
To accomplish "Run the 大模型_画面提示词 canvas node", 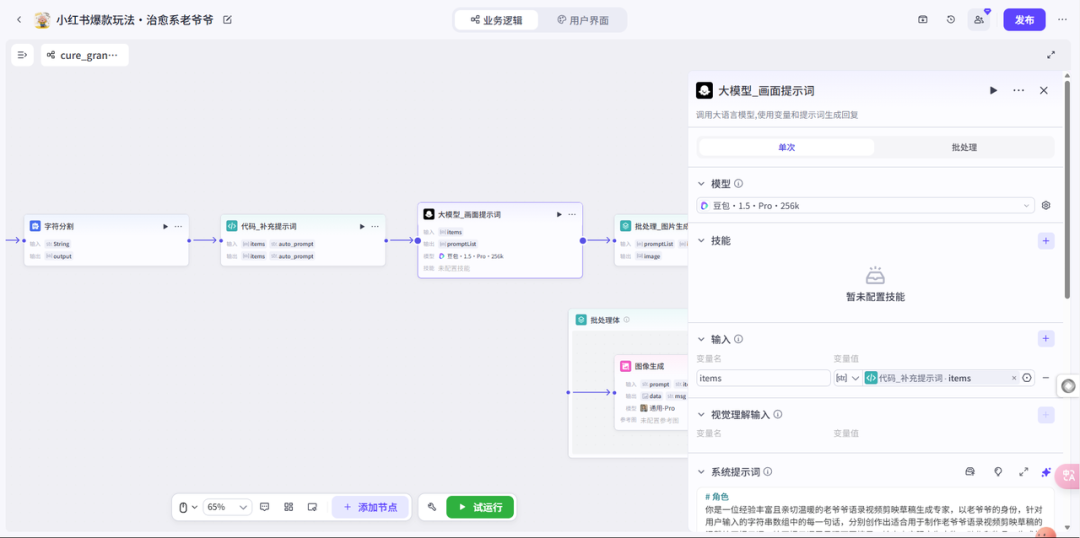I will tap(559, 214).
